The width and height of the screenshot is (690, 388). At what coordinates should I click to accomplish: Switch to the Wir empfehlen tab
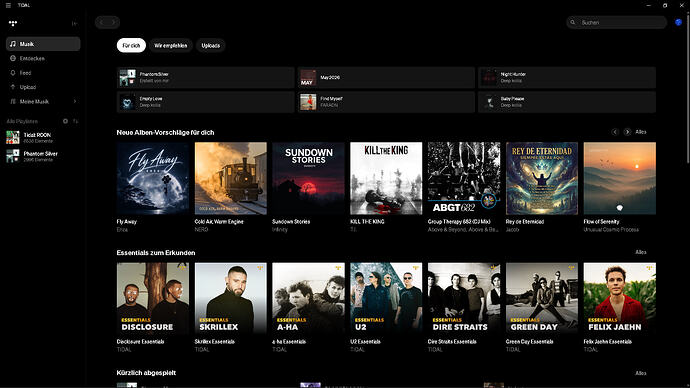[171, 46]
